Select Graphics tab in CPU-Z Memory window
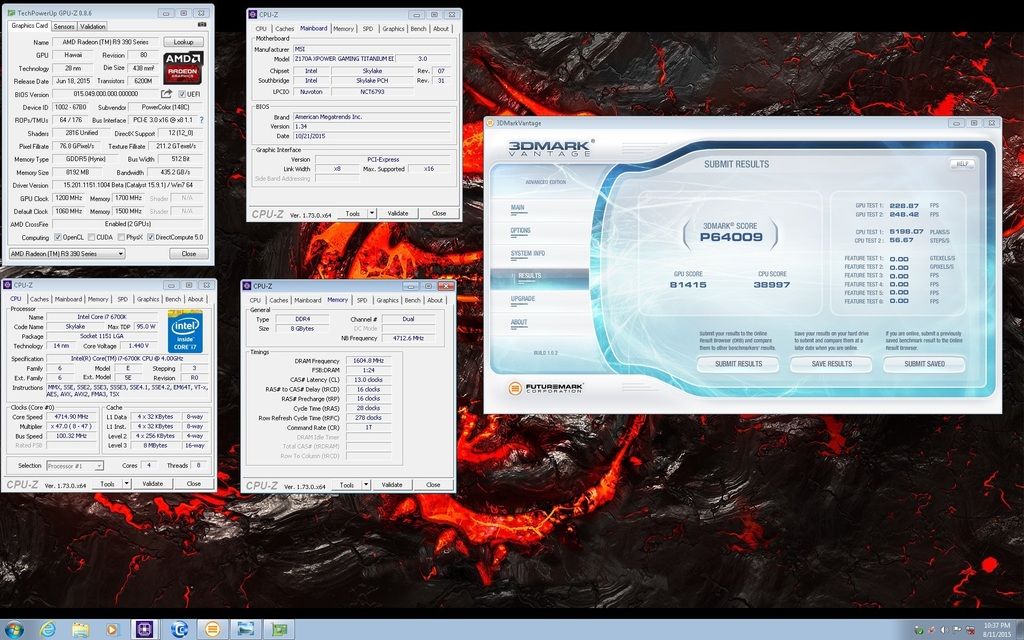 coord(387,300)
